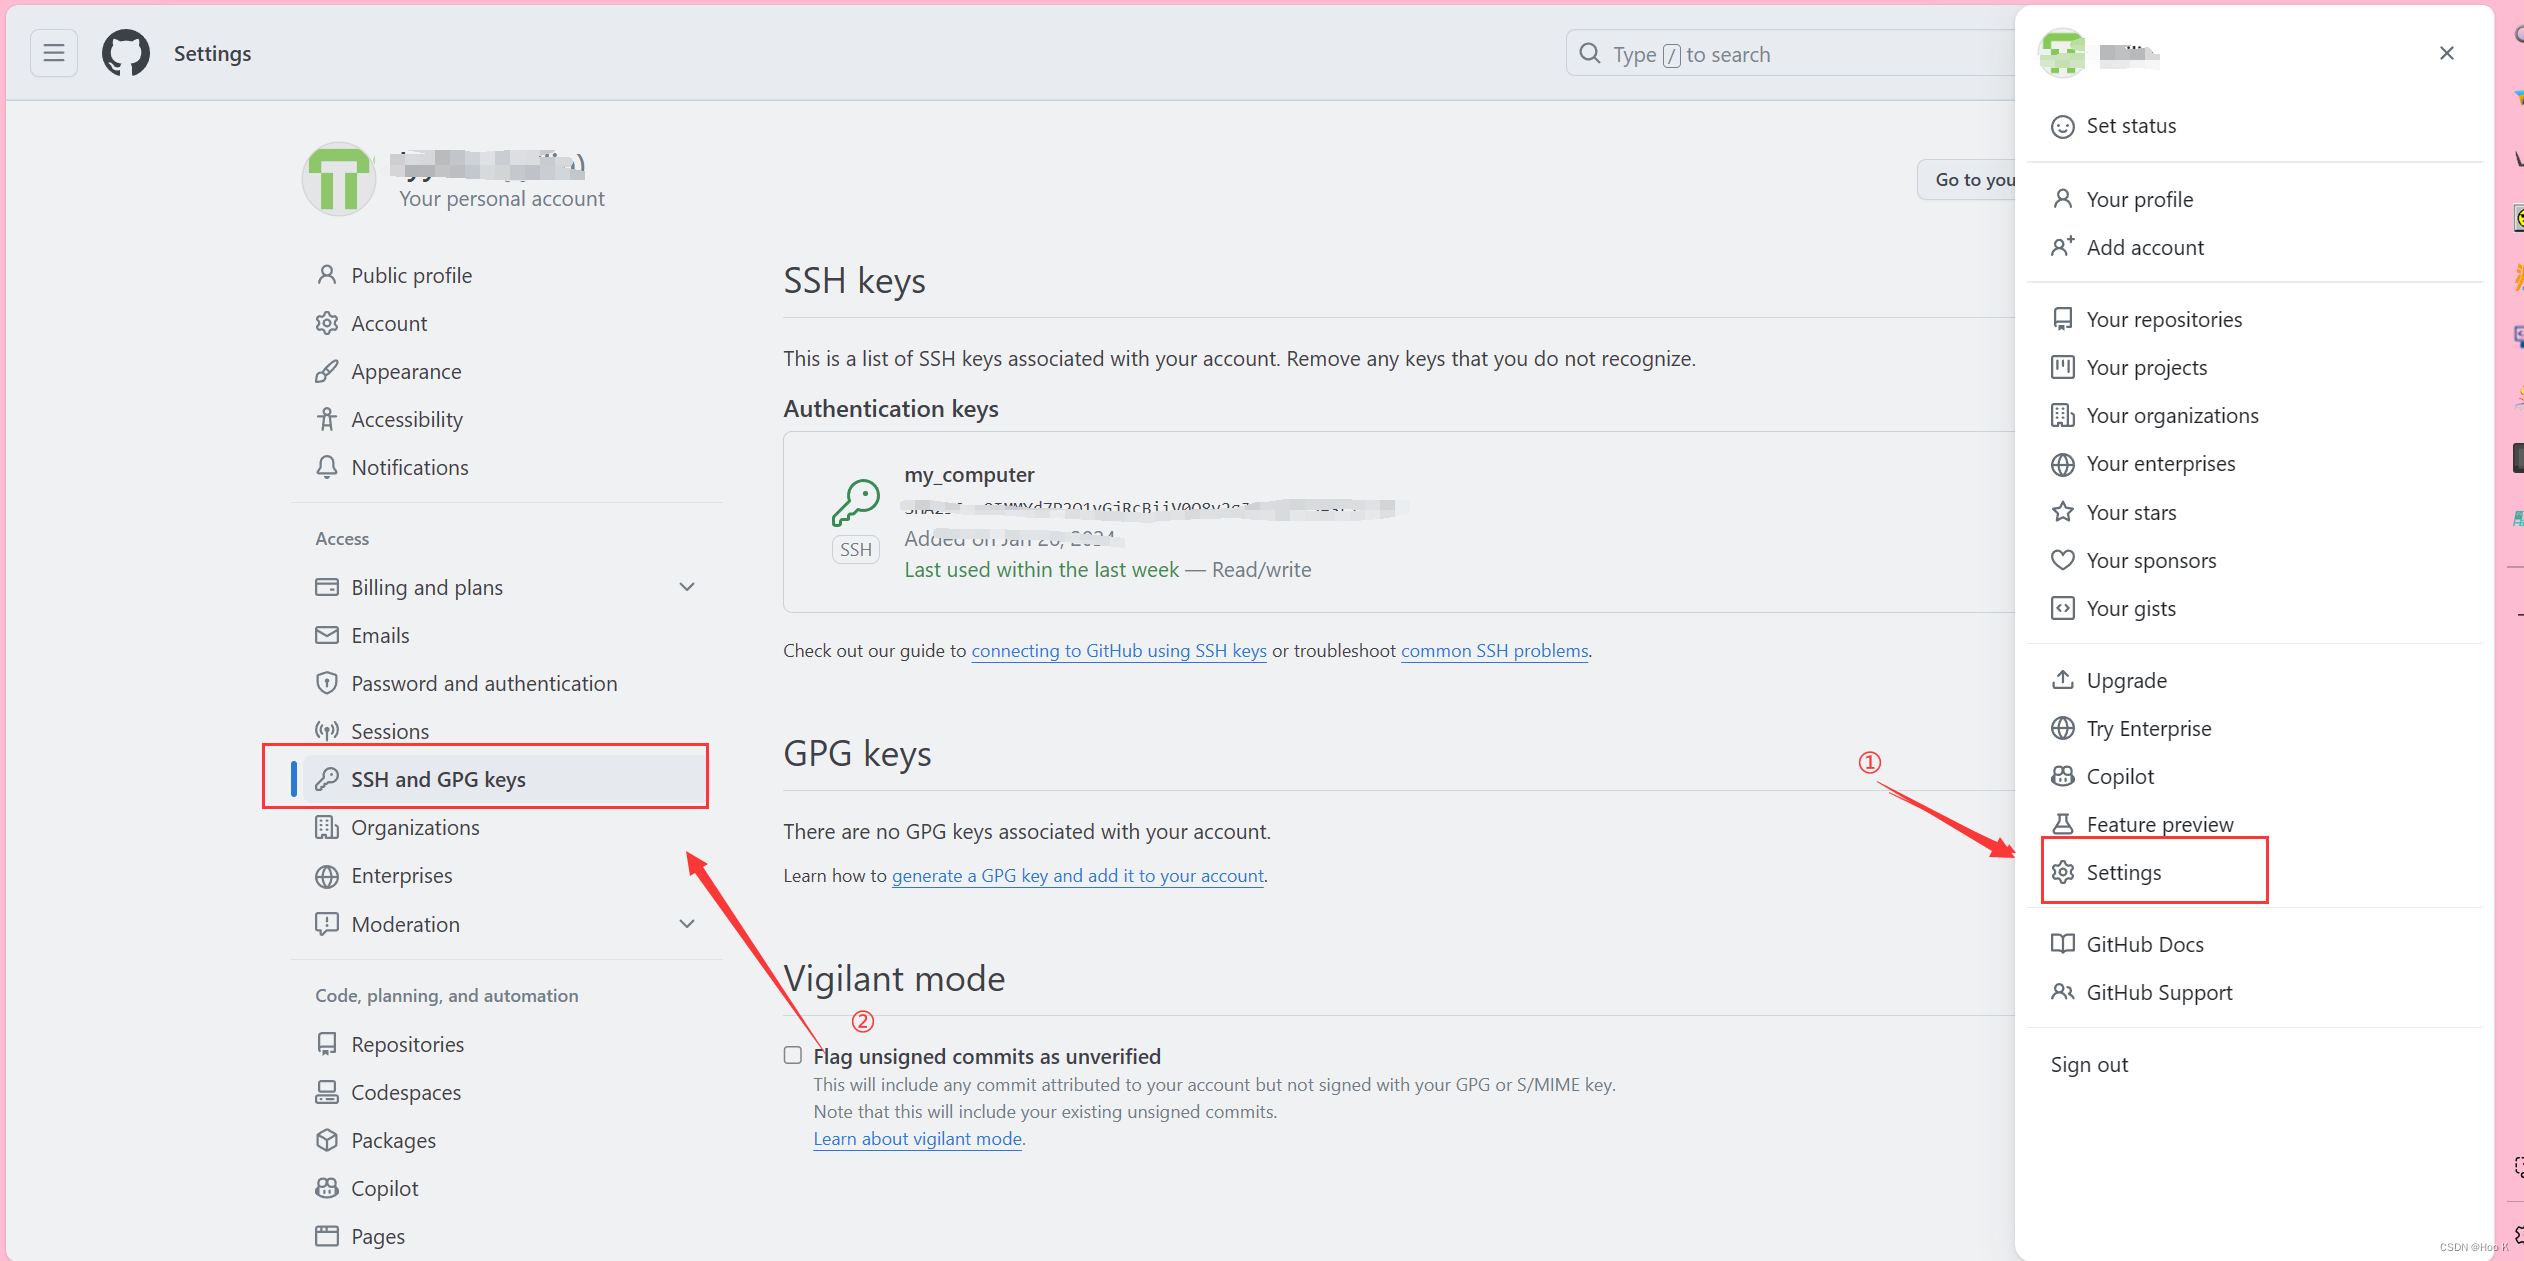
Task: Click the Copilot icon in user menu
Action: 2062,777
